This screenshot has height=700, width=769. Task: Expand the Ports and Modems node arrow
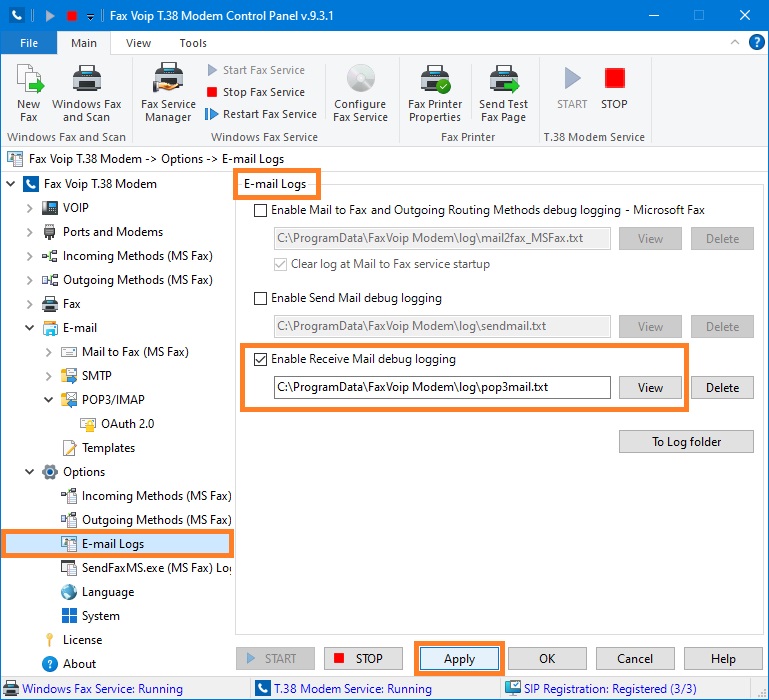click(29, 232)
